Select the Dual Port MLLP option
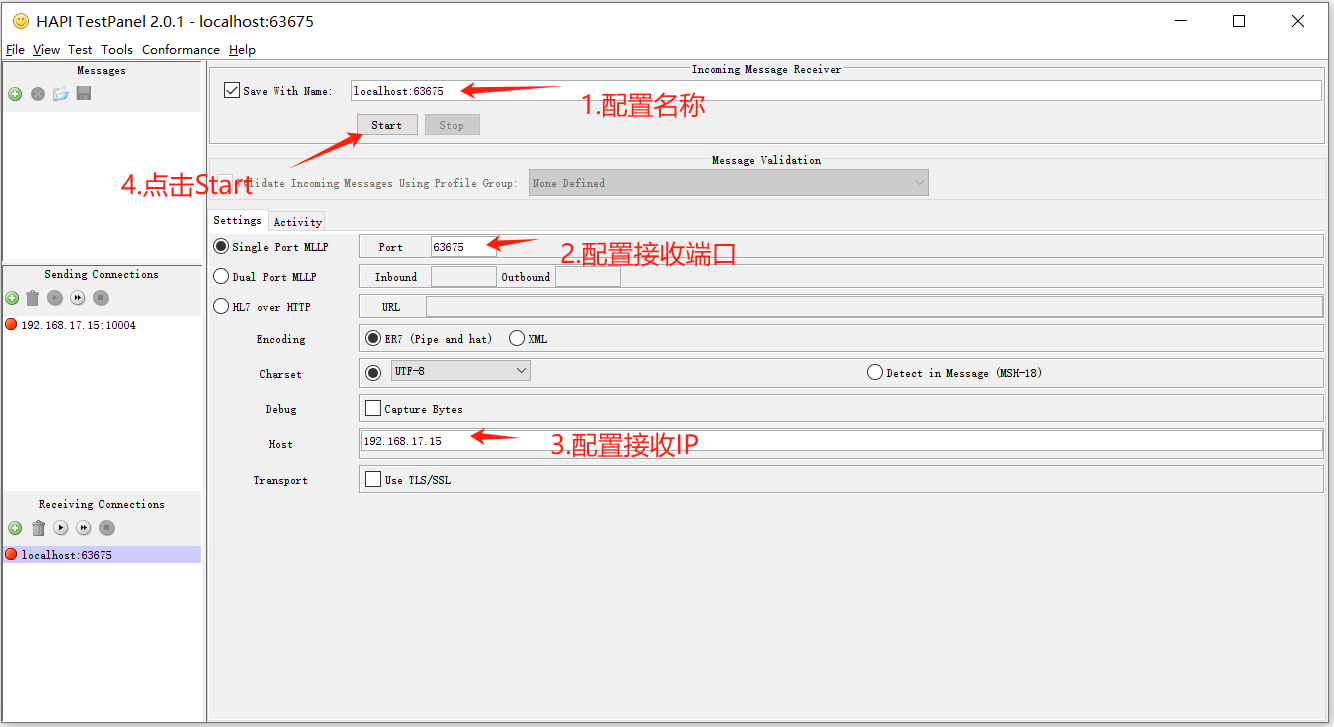 point(221,277)
